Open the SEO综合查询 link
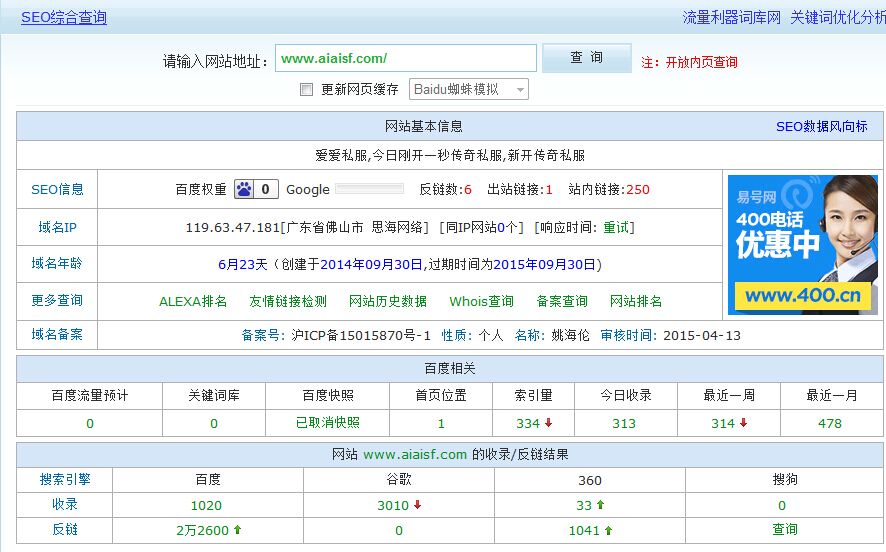The height and width of the screenshot is (552, 886). pos(64,18)
